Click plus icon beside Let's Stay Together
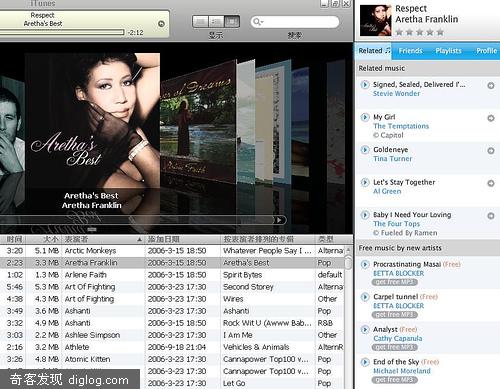 [491, 183]
